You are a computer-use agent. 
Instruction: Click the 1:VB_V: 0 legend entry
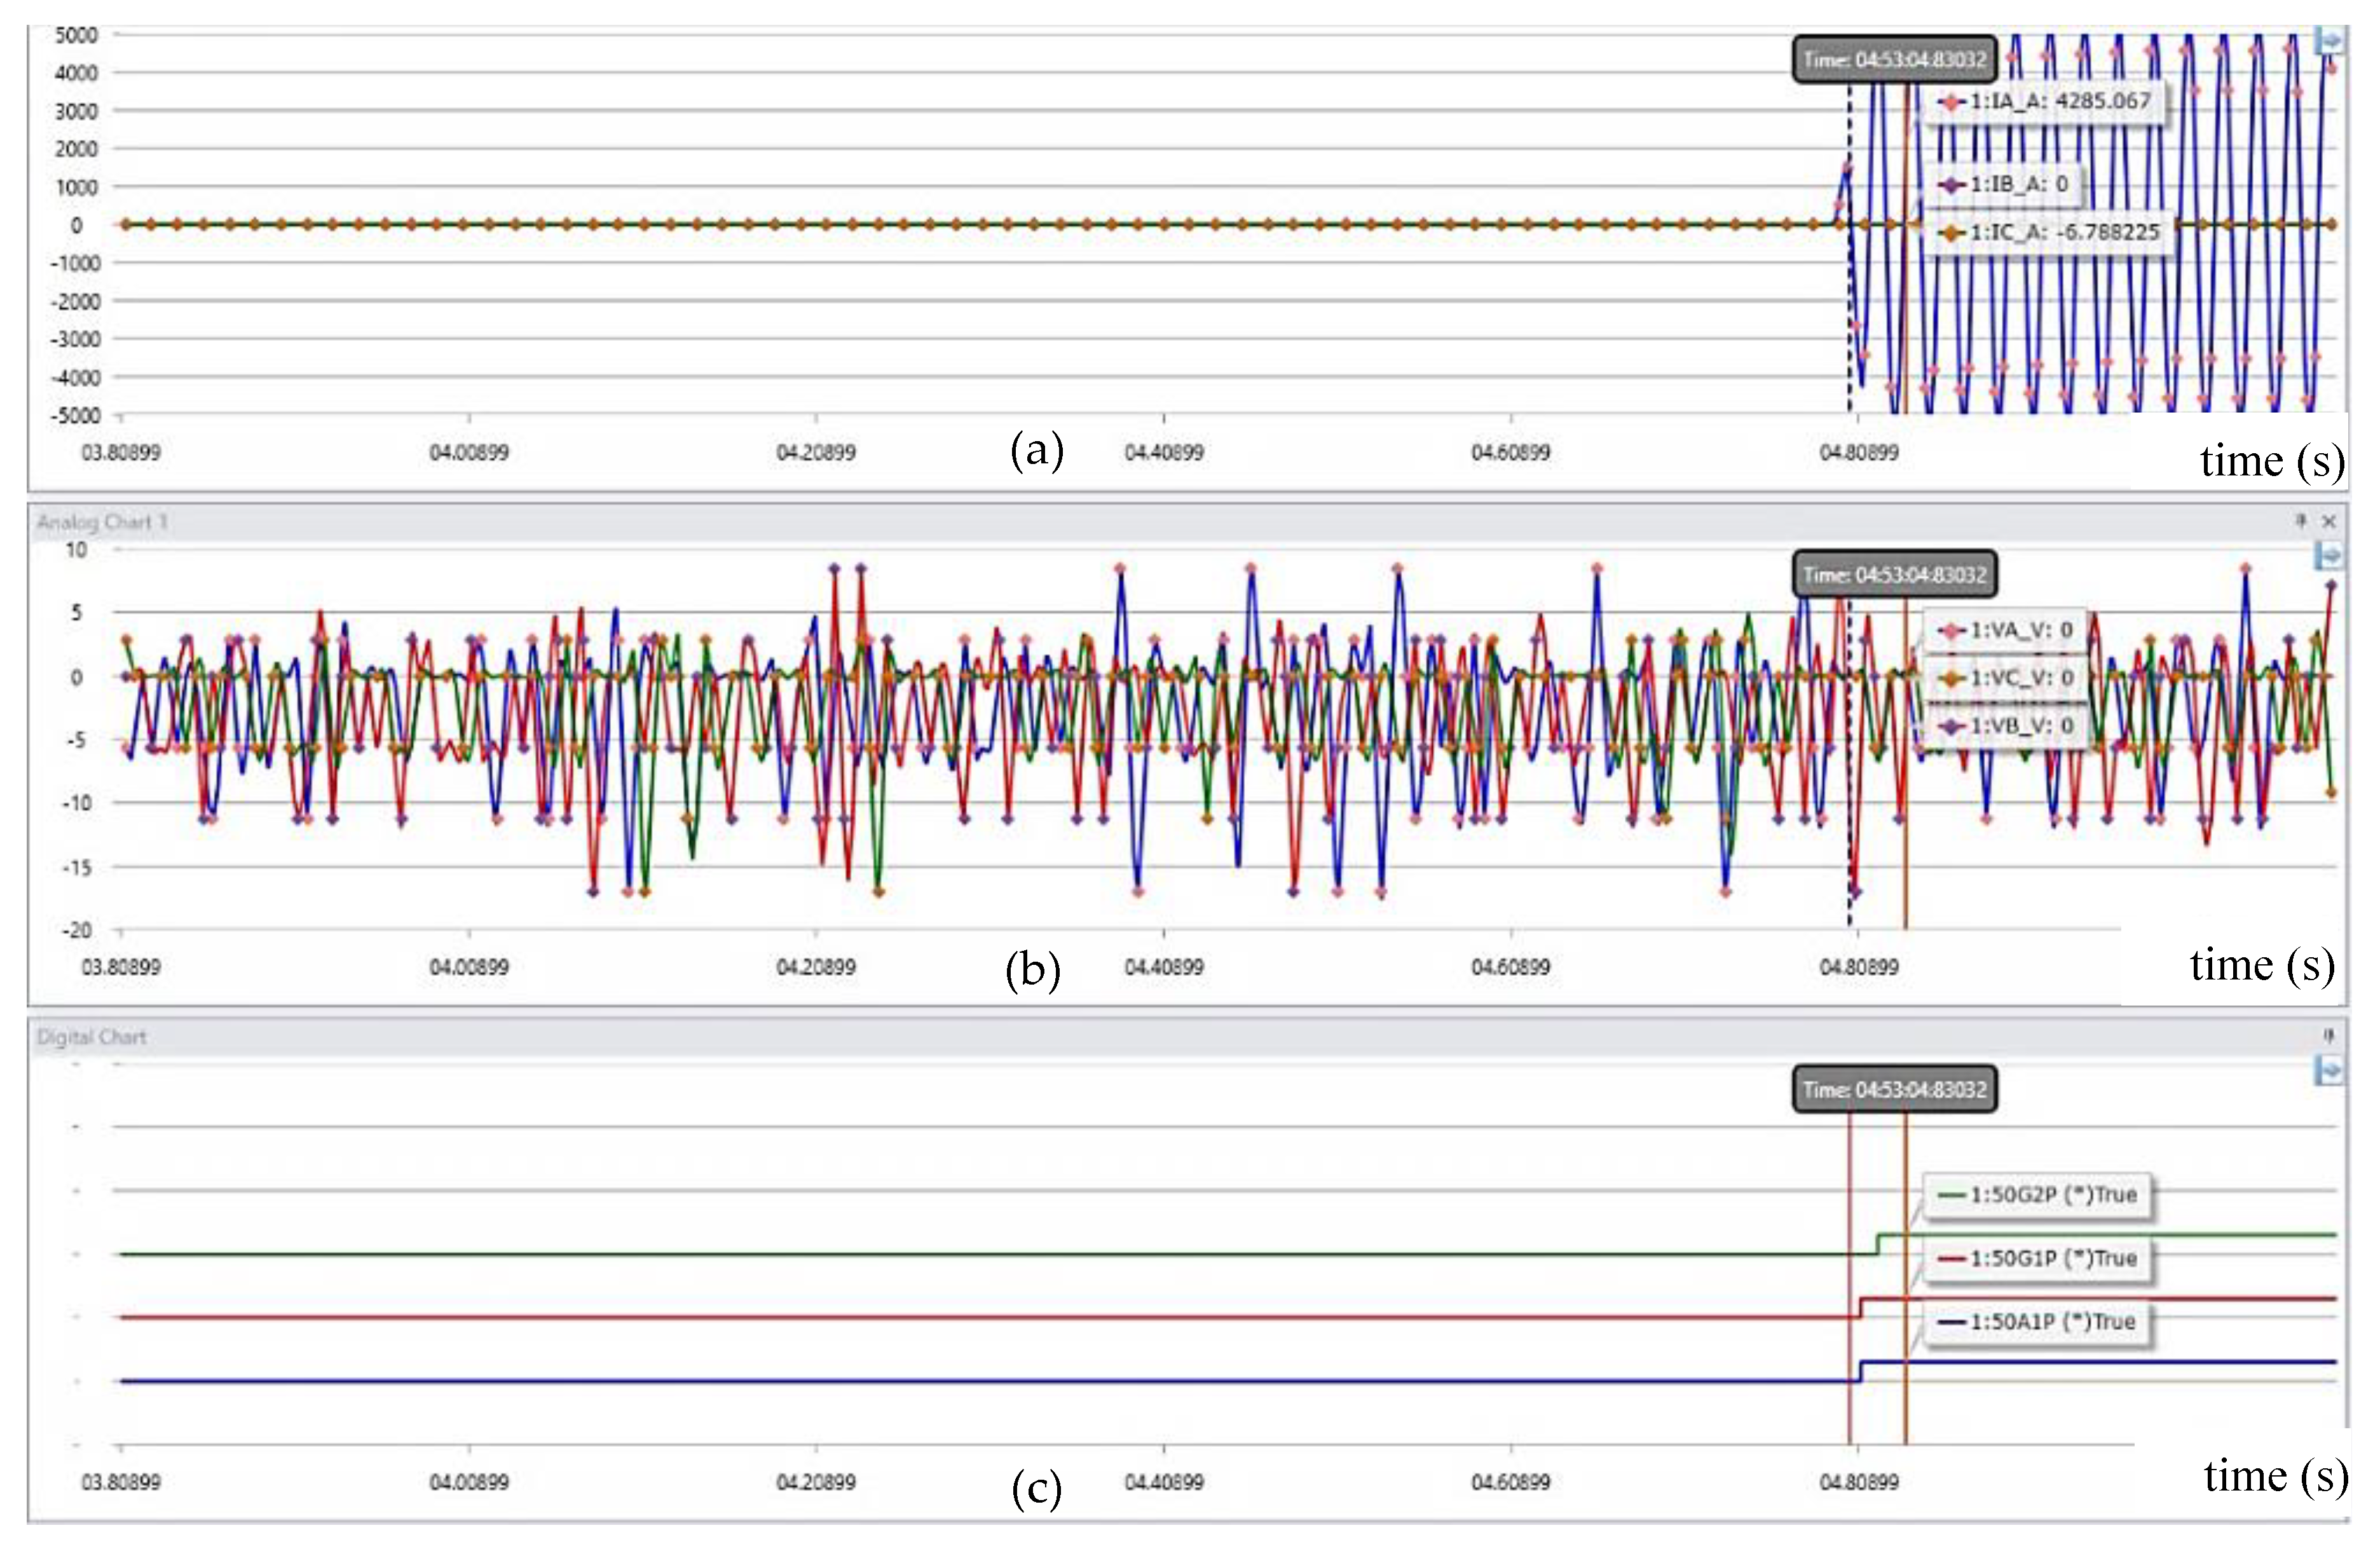coord(2006,725)
